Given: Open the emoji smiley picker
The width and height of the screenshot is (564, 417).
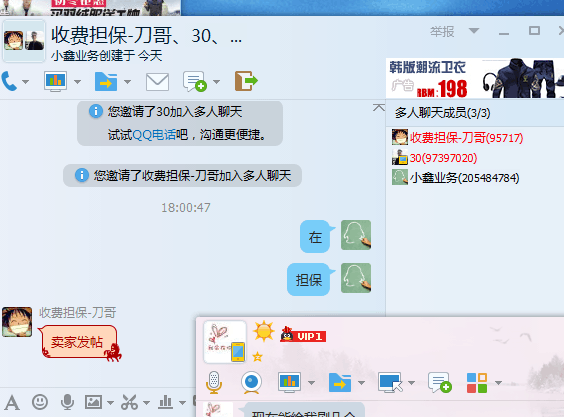Looking at the screenshot, I should click(x=40, y=402).
